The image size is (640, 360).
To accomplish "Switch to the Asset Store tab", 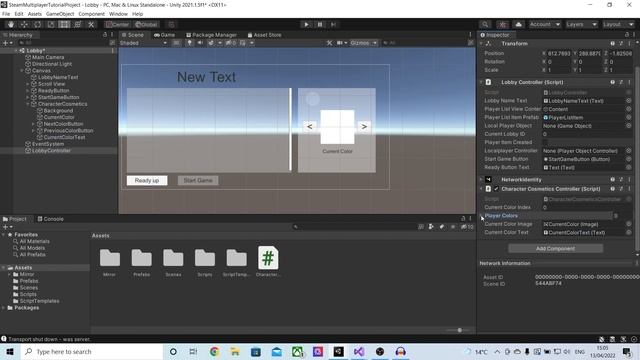I will click(x=264, y=35).
